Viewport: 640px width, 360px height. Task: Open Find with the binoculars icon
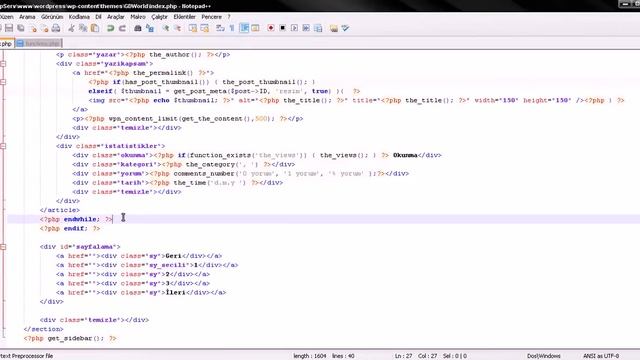tap(138, 28)
